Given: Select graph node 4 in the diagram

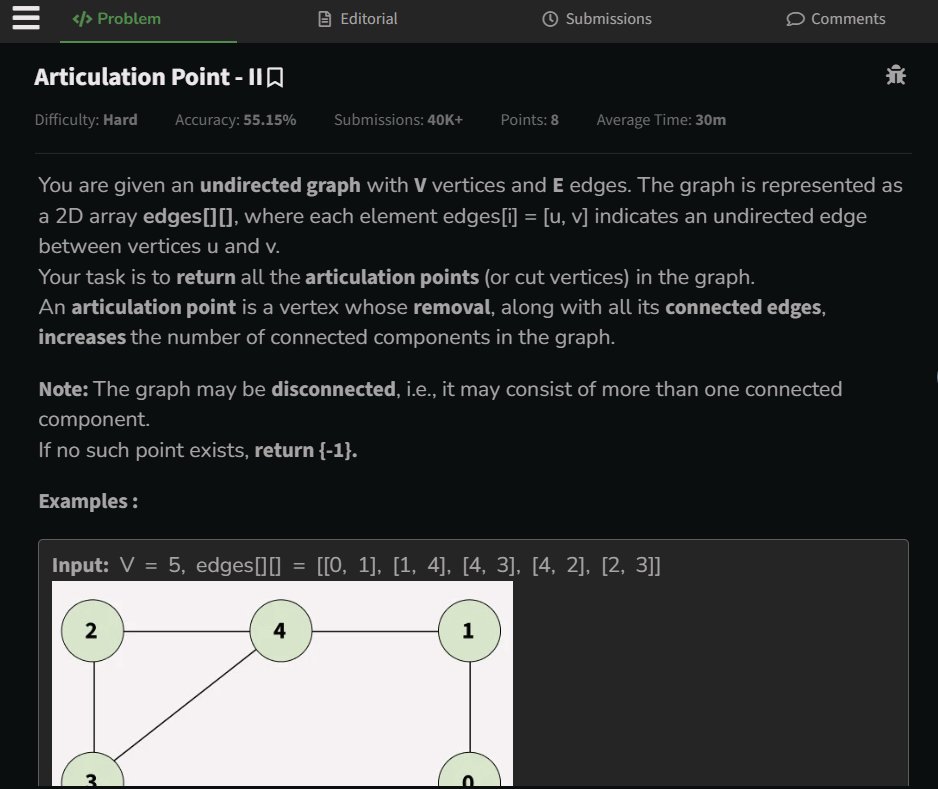Looking at the screenshot, I should click(x=280, y=631).
